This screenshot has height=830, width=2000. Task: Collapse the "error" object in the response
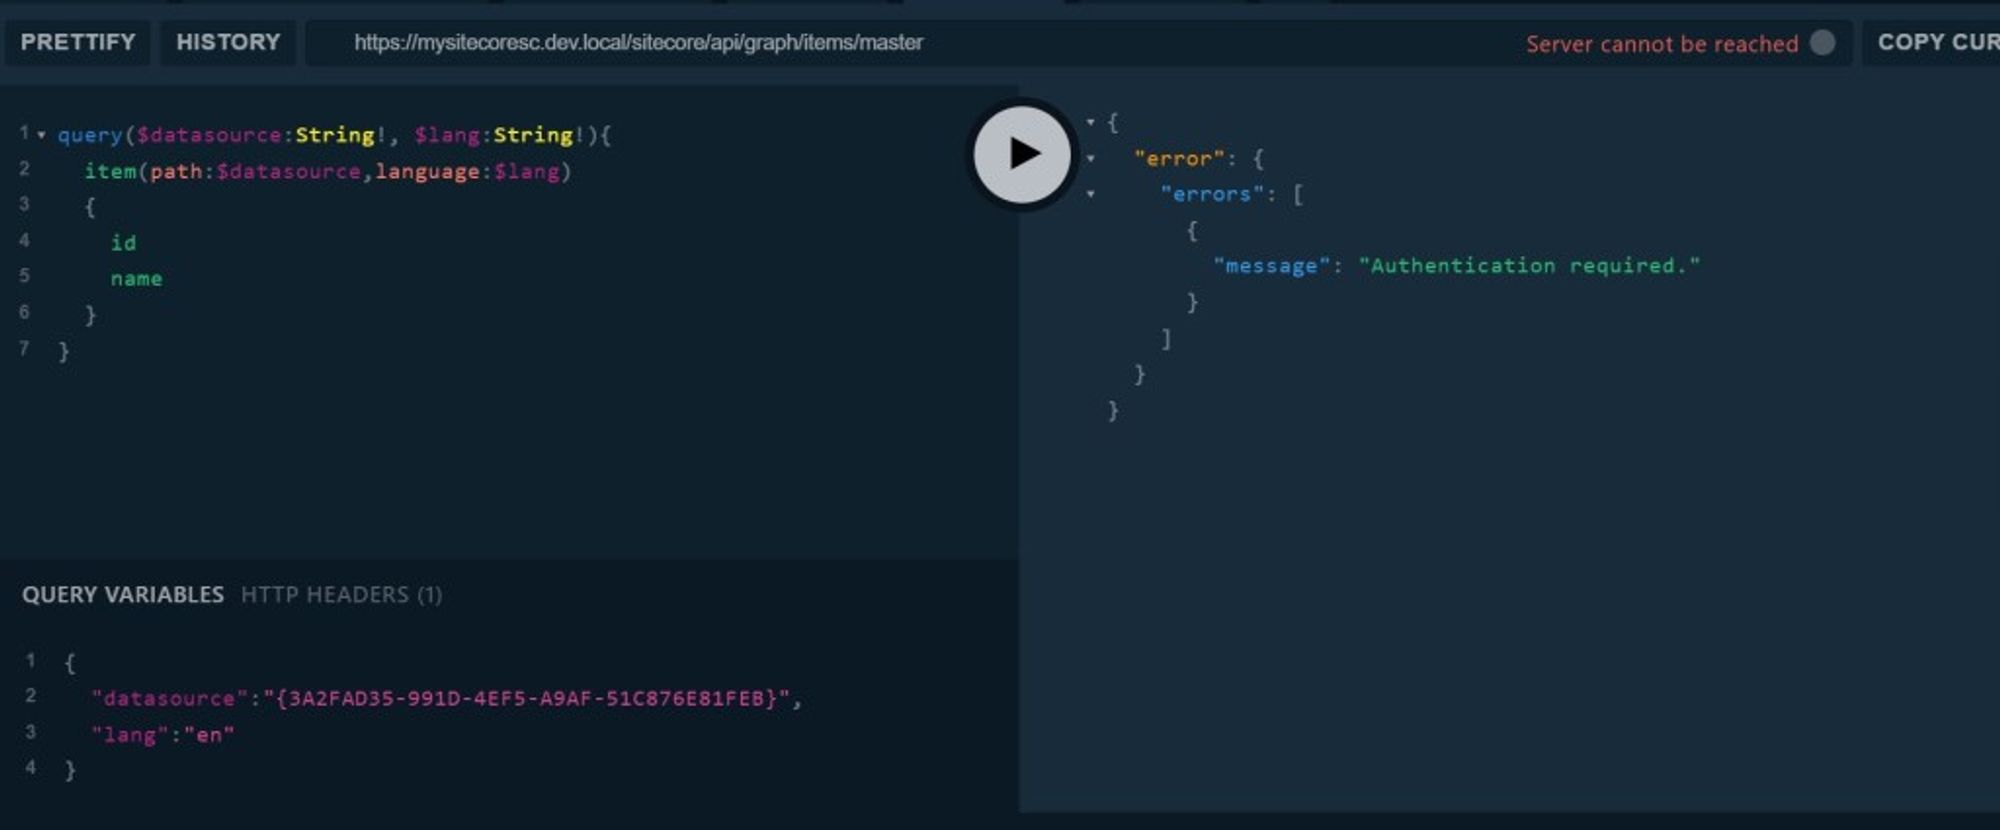(x=1090, y=158)
